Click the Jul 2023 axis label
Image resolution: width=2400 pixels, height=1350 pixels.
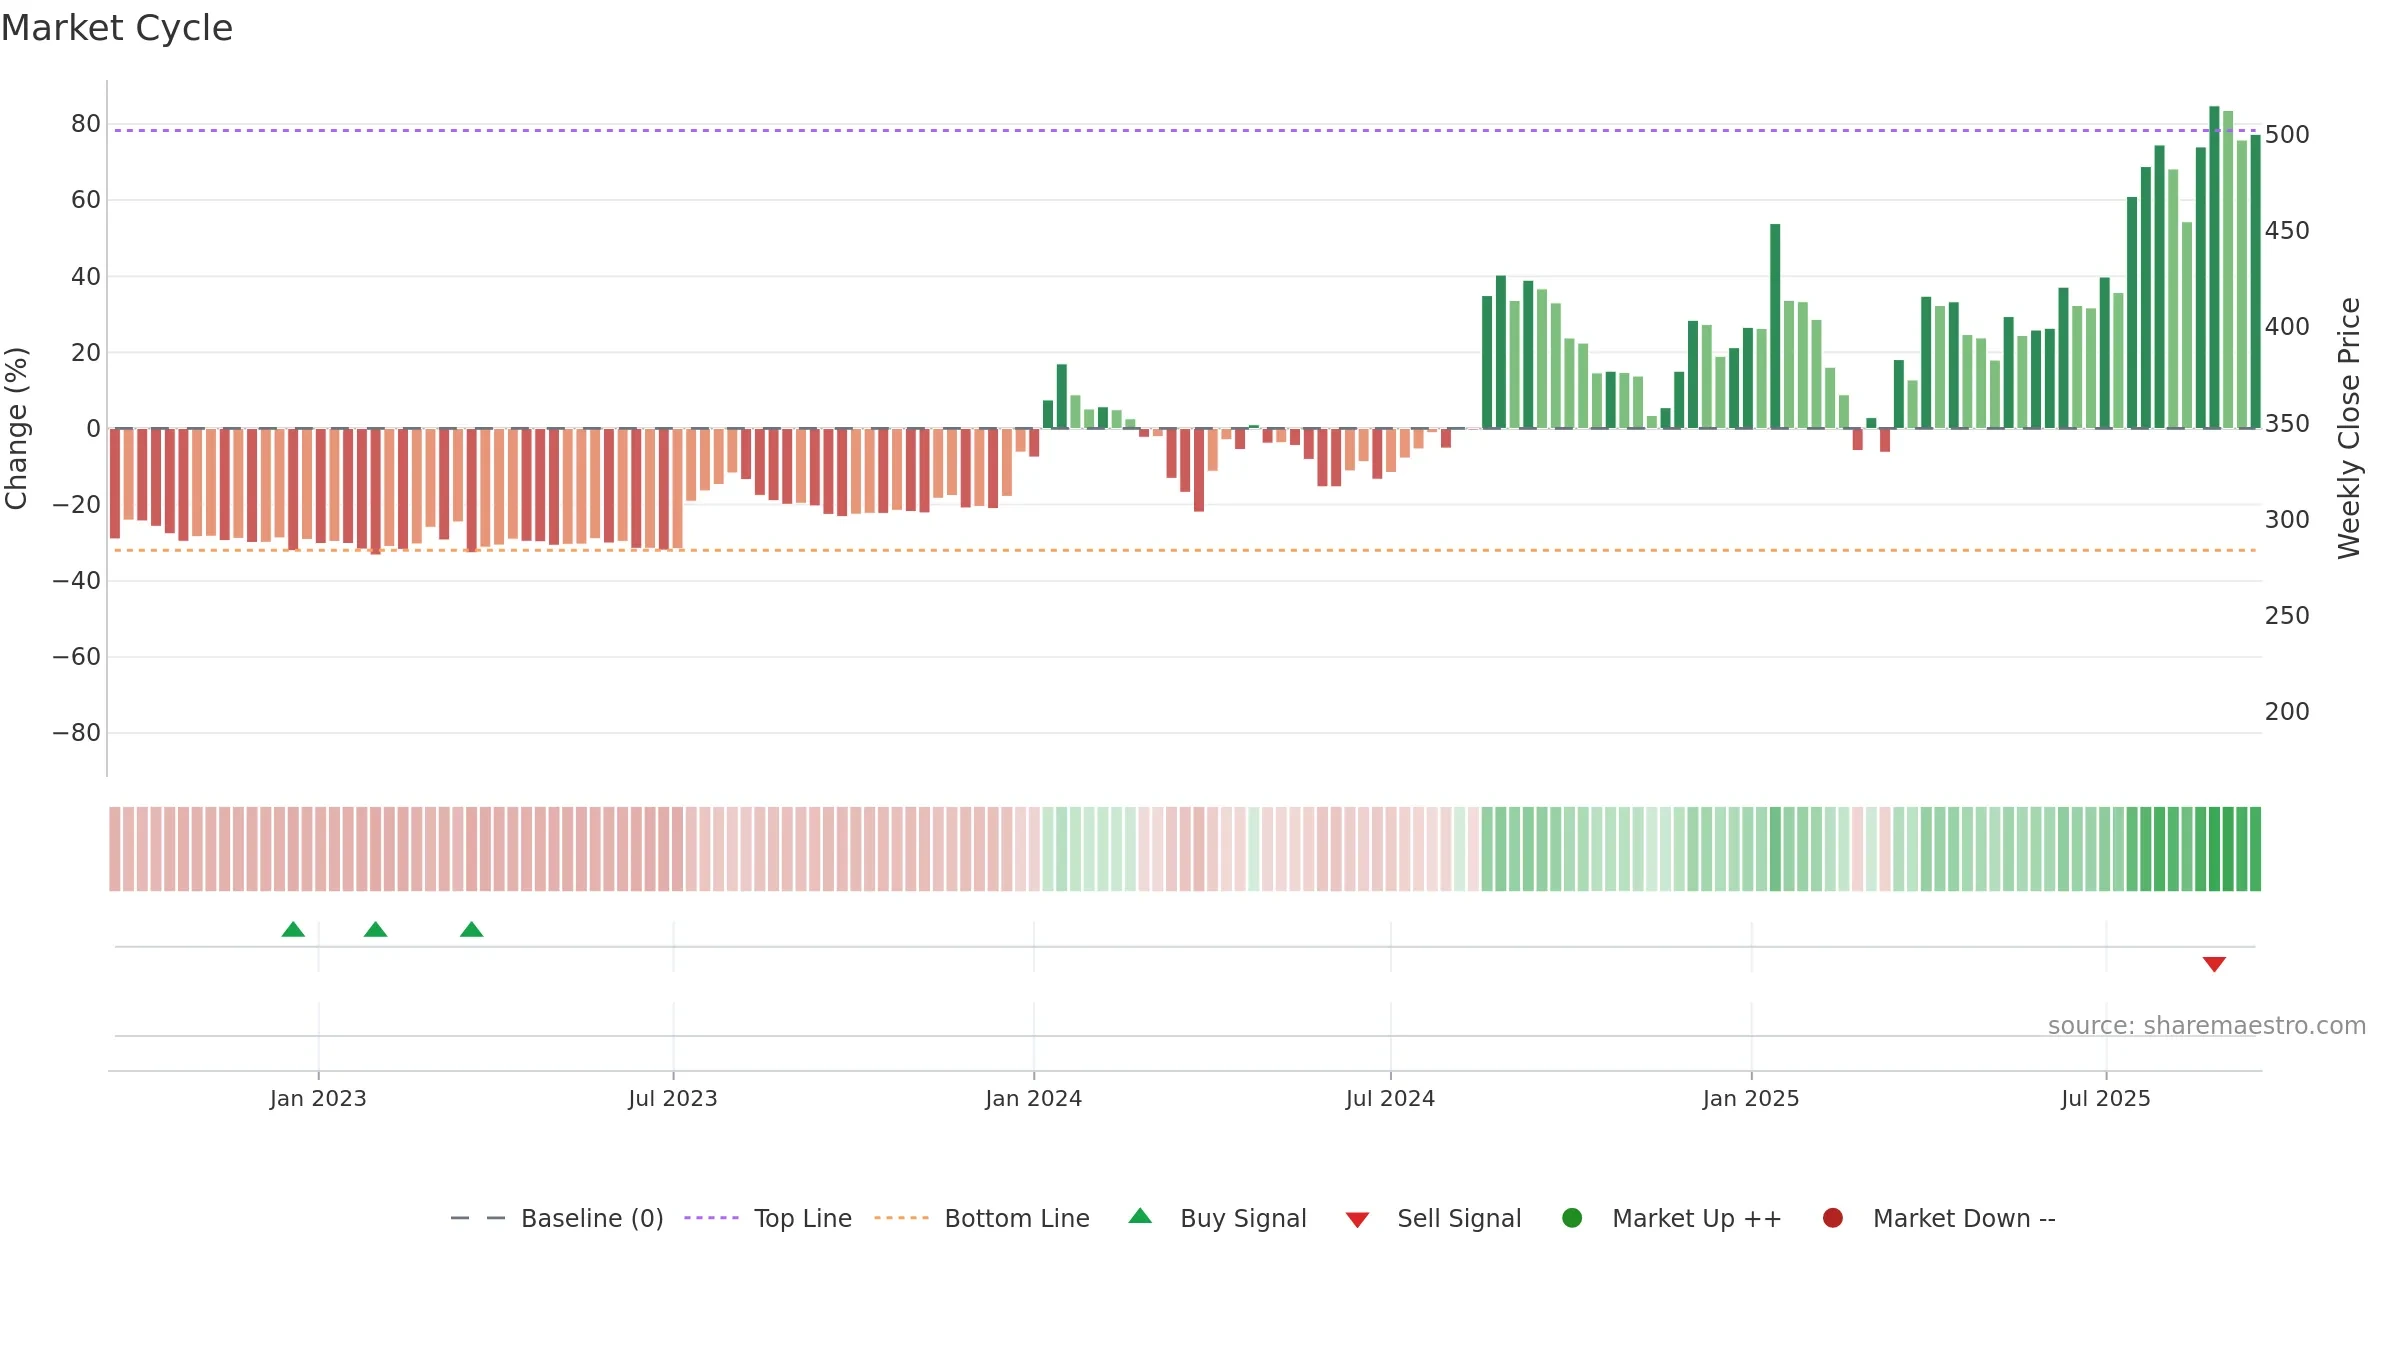tap(673, 1099)
